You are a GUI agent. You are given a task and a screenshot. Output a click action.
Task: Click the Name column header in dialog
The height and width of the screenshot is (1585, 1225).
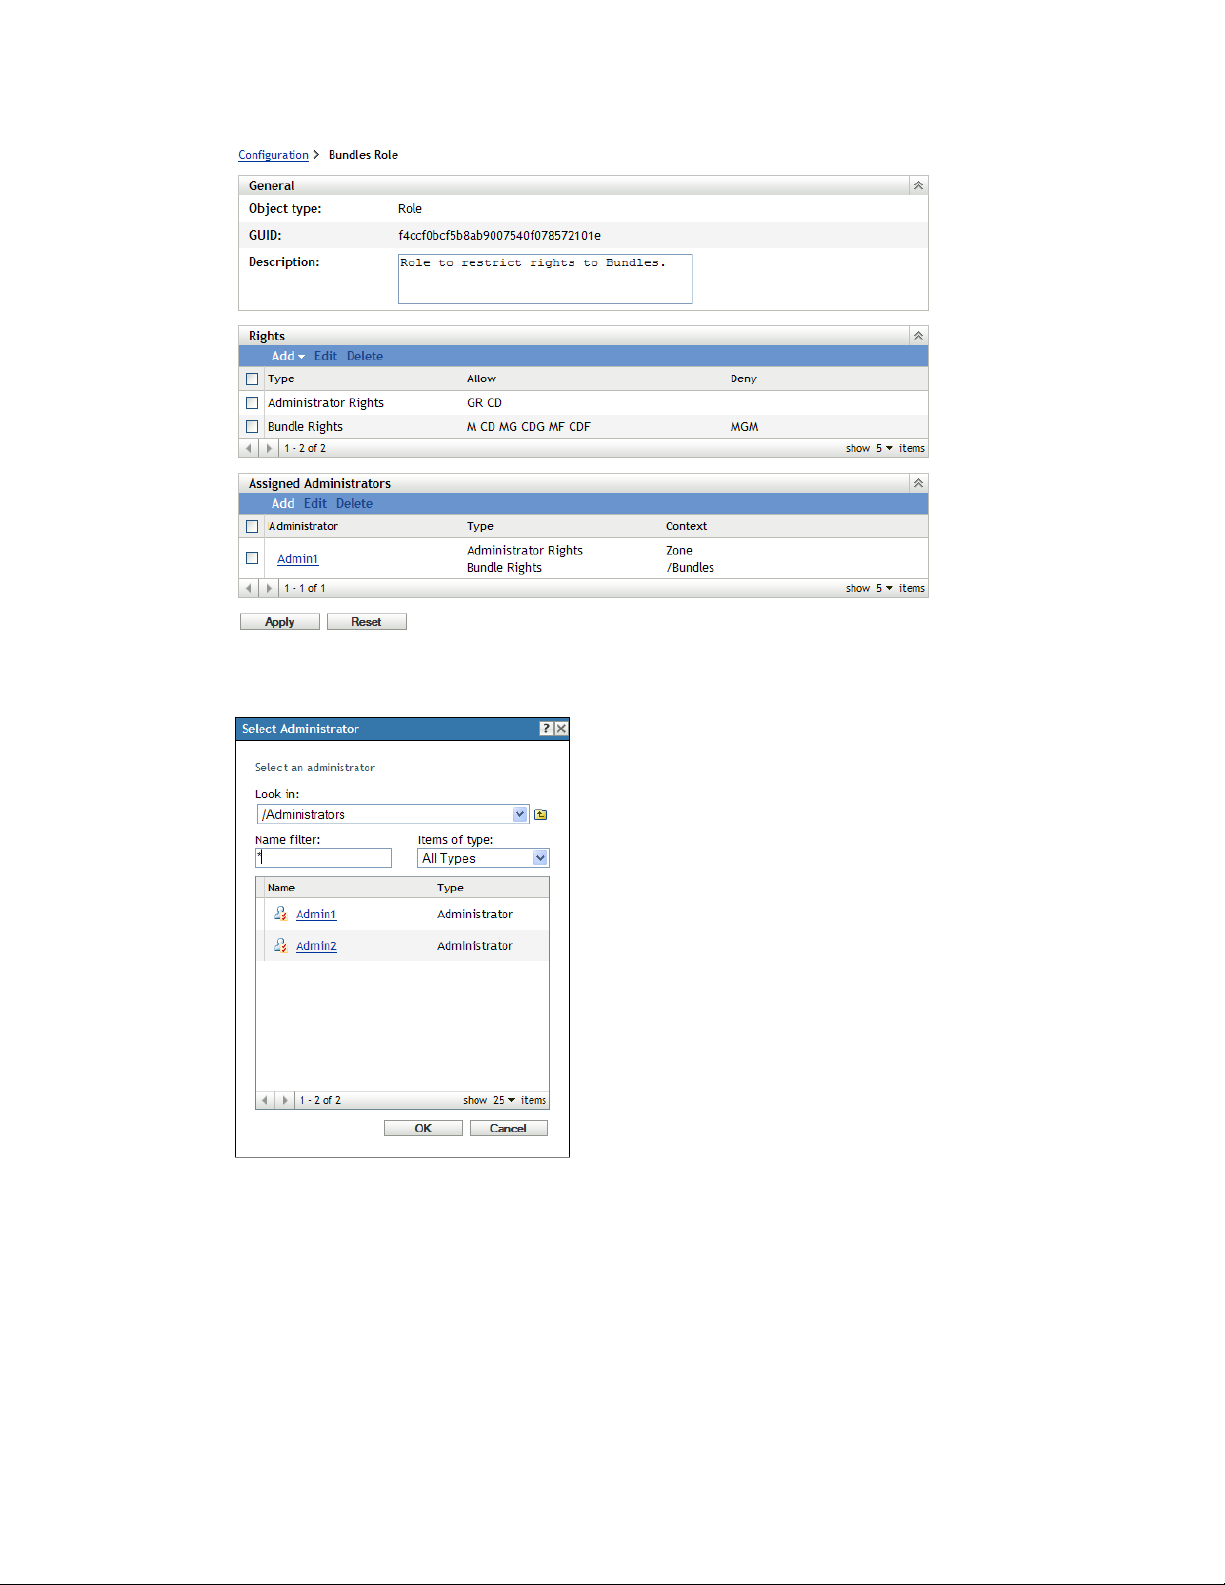point(281,888)
